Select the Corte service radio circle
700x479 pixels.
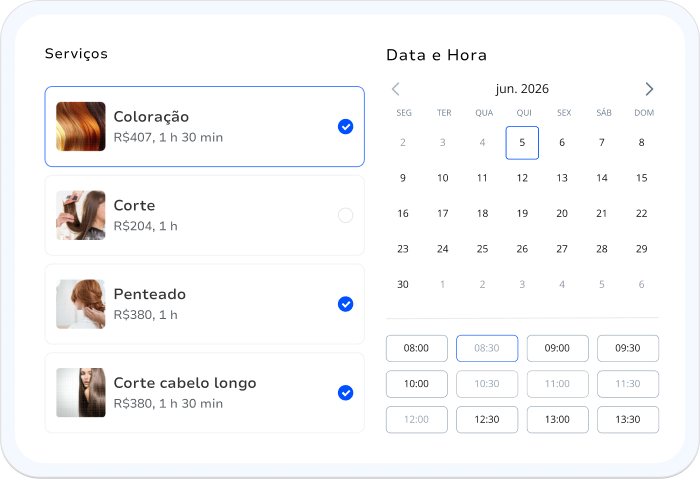pyautogui.click(x=346, y=215)
